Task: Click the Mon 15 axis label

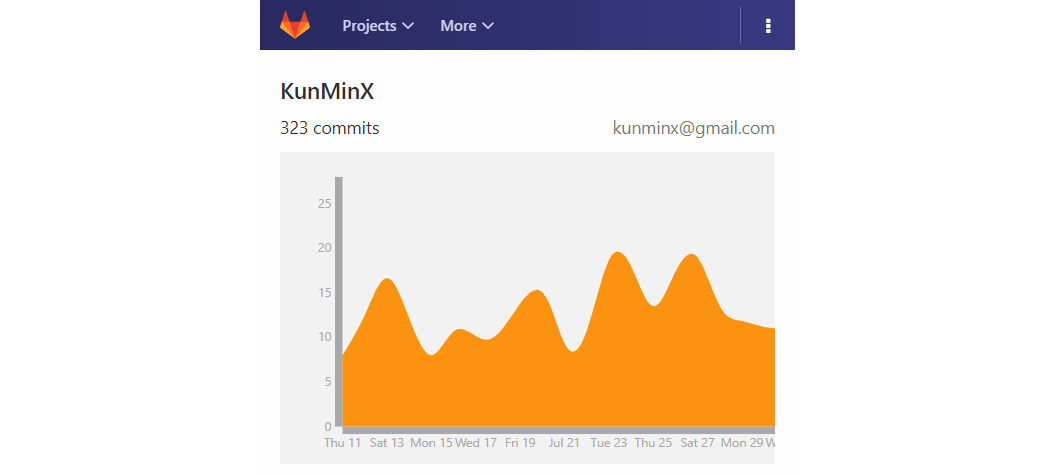Action: pos(432,443)
